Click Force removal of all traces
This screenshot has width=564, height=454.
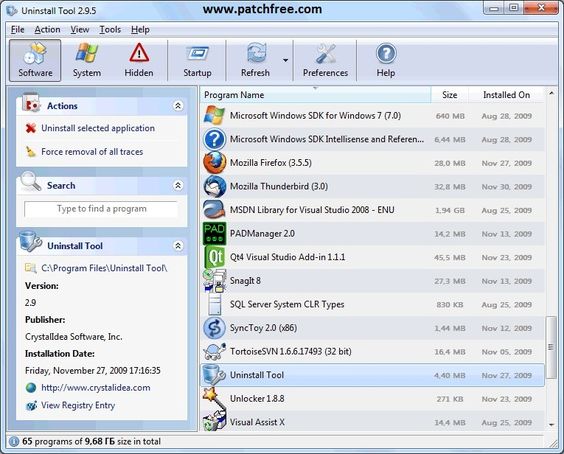pos(92,152)
